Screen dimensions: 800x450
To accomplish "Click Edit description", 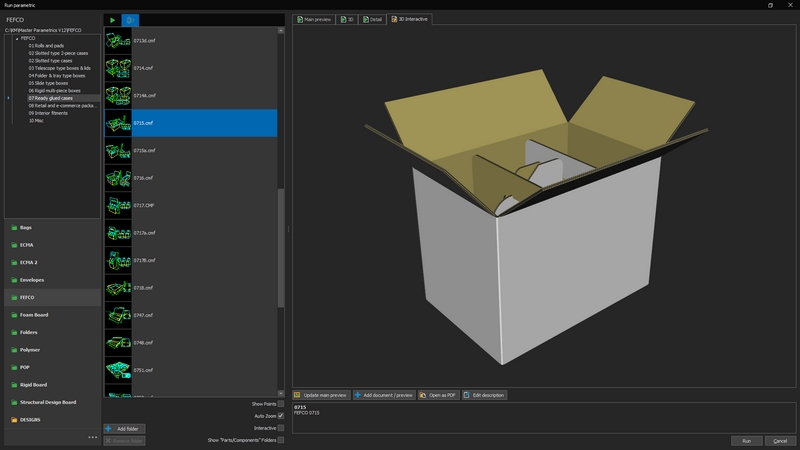I will point(484,395).
